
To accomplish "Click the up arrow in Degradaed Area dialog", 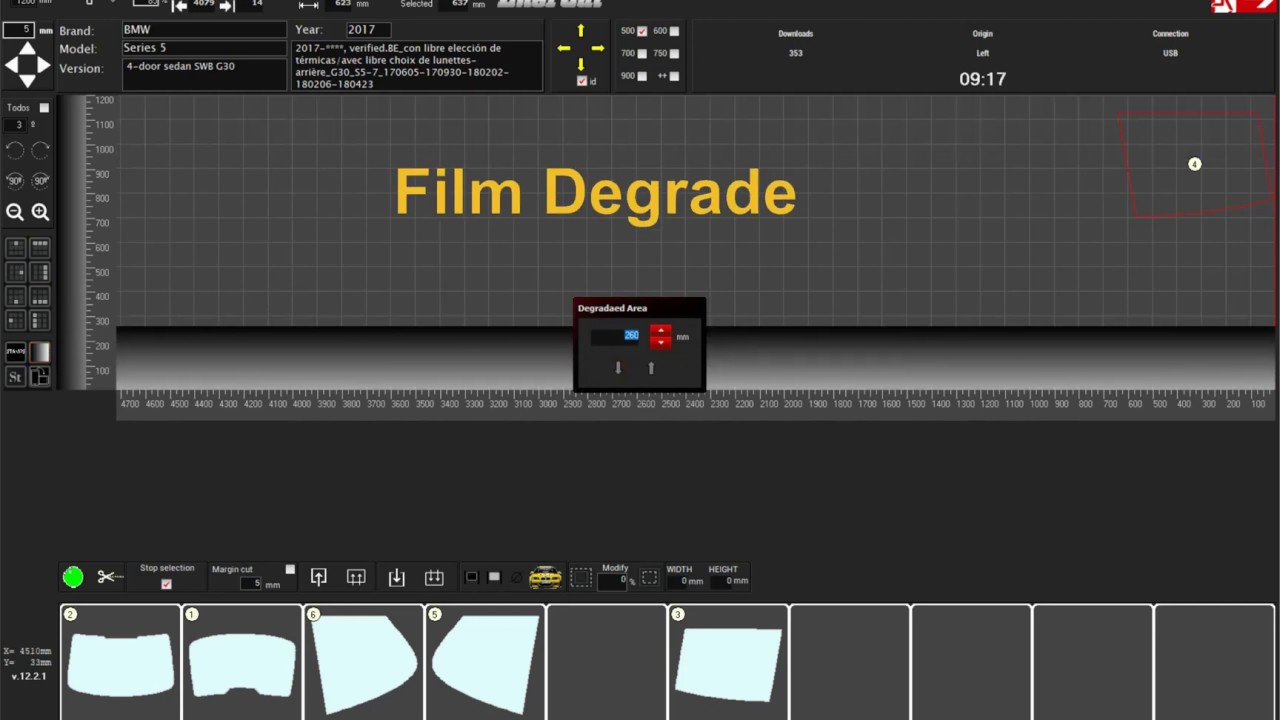I will pos(651,368).
